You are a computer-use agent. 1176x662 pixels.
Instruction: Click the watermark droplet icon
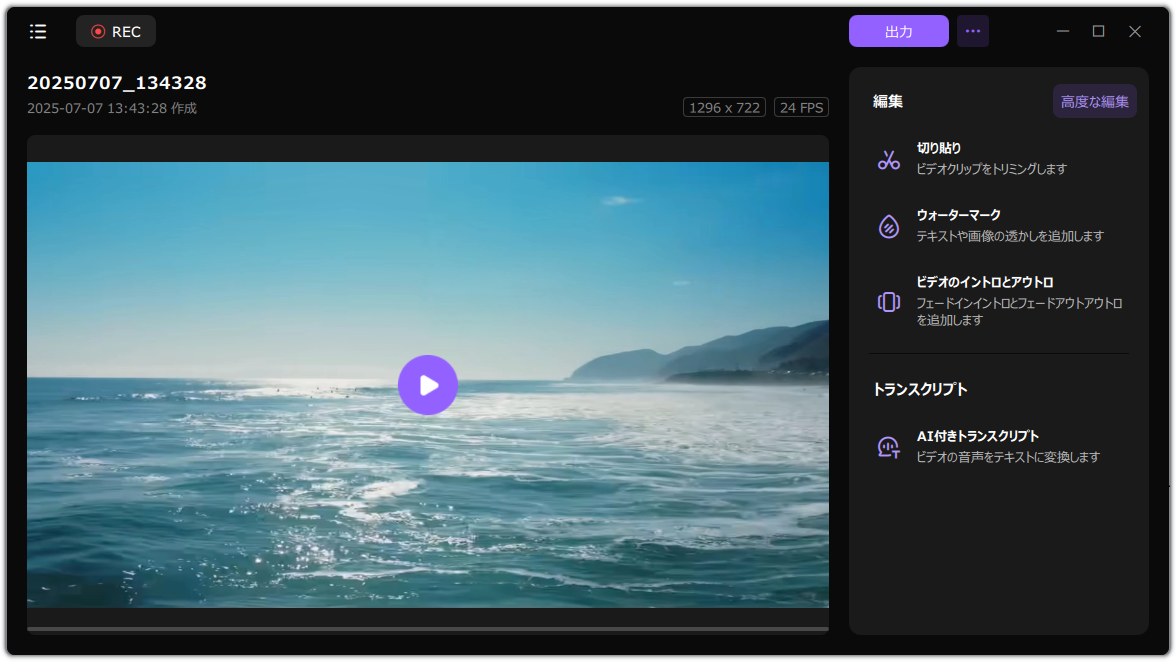point(888,226)
